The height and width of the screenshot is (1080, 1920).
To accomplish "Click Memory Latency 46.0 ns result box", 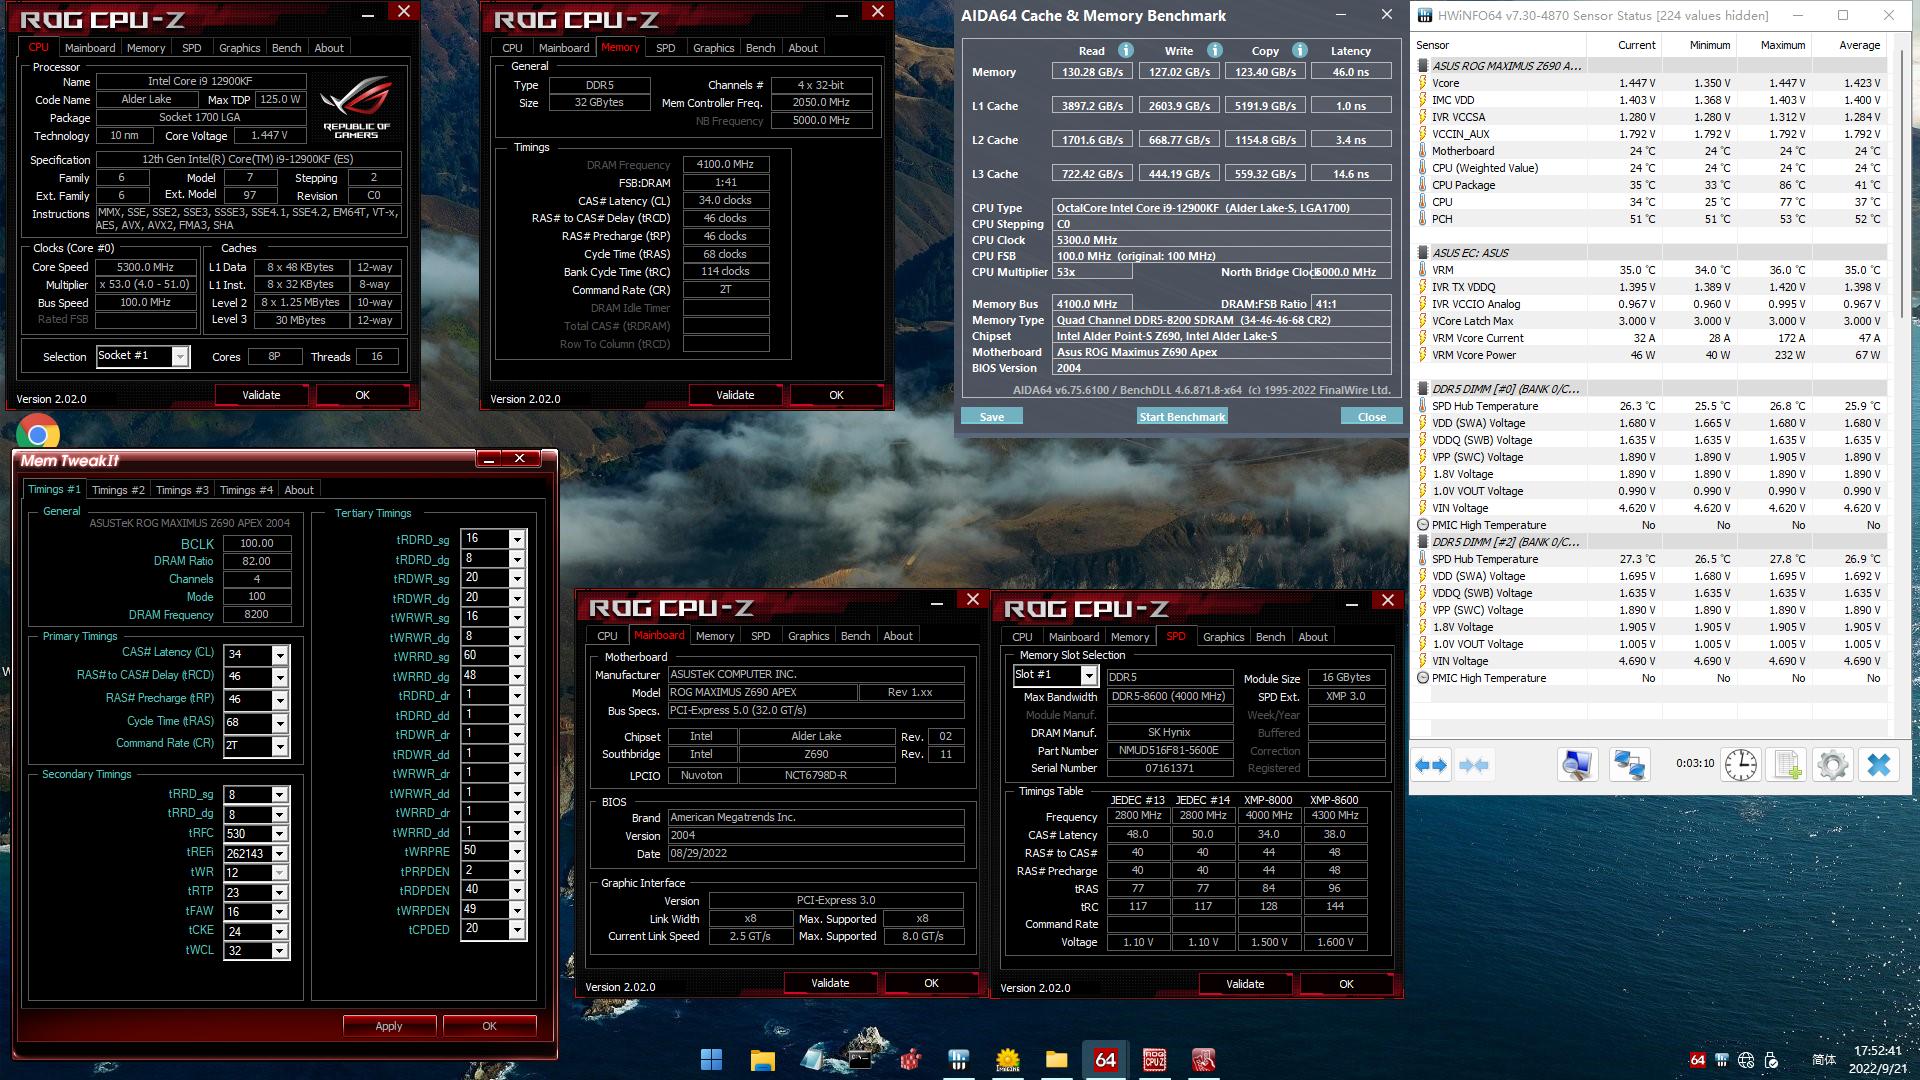I will coord(1350,72).
